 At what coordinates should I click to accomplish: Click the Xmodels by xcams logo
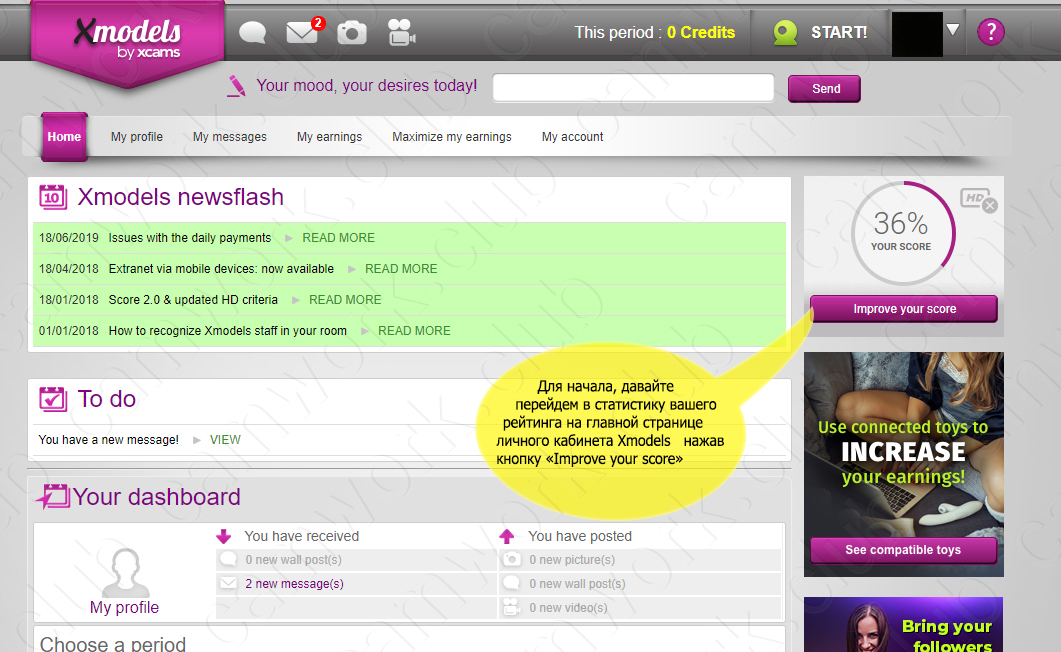pyautogui.click(x=127, y=40)
